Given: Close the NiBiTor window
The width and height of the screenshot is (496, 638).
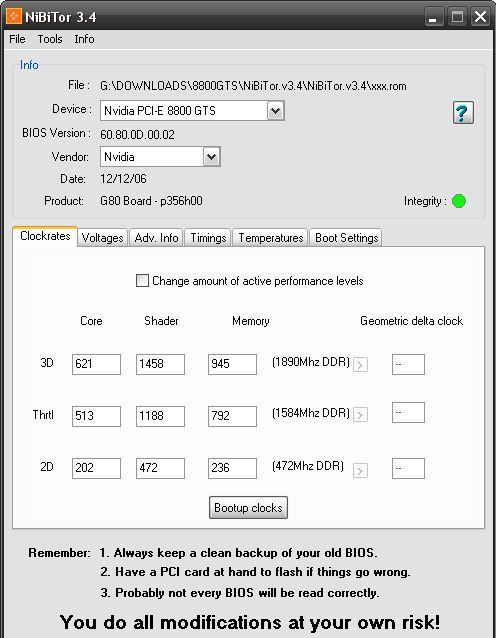Looking at the screenshot, I should [x=481, y=17].
